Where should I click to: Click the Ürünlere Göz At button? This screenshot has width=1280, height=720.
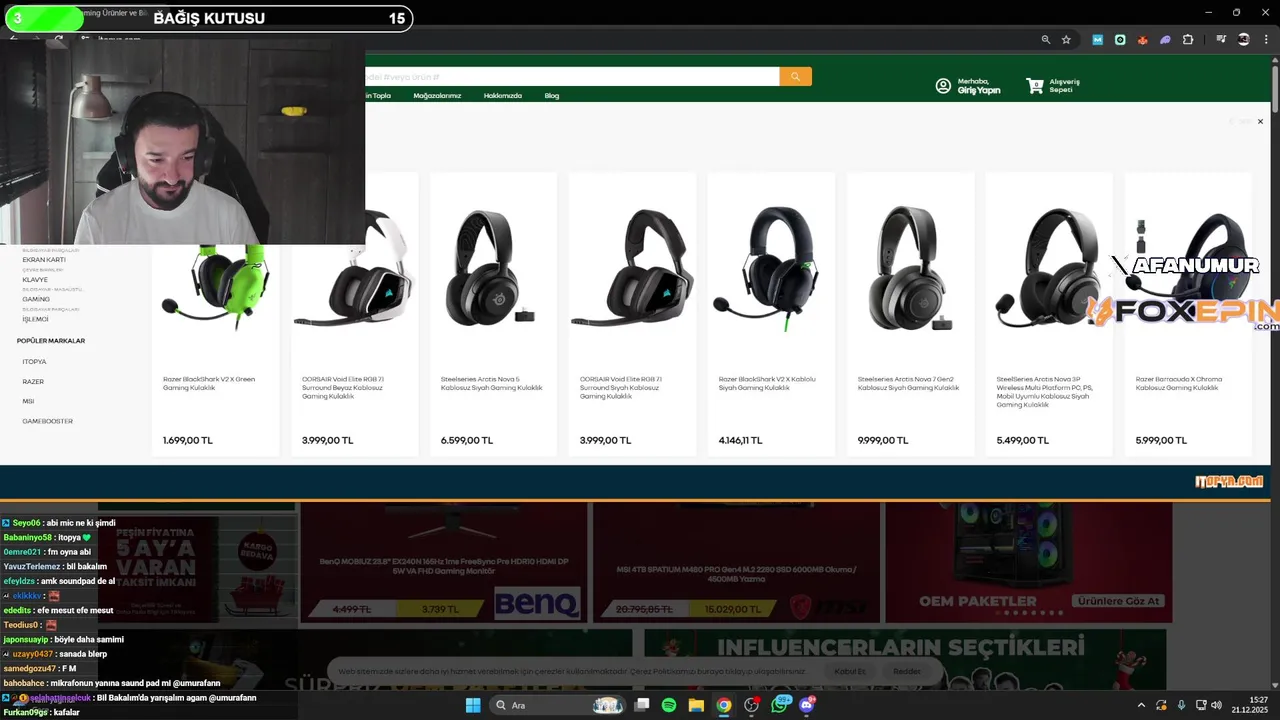(x=1119, y=601)
